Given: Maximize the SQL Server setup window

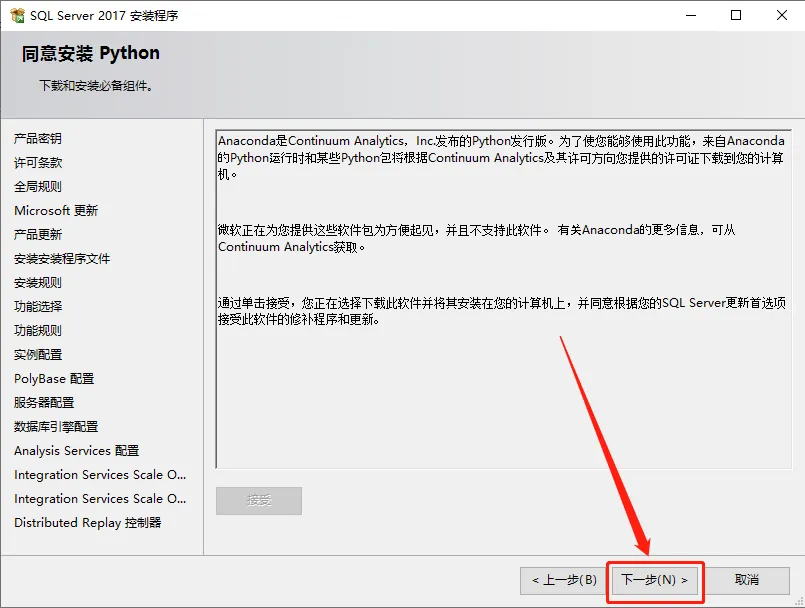Looking at the screenshot, I should pyautogui.click(x=736, y=15).
